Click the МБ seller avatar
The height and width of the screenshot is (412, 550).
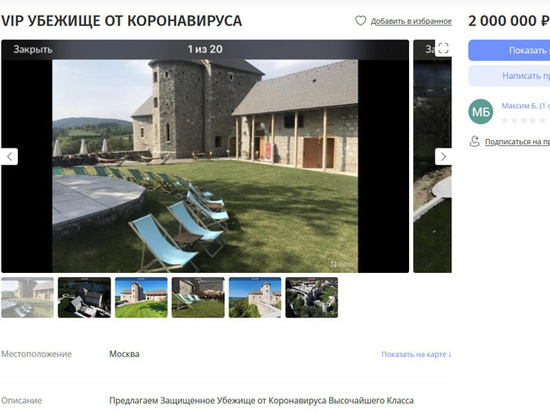(x=481, y=112)
